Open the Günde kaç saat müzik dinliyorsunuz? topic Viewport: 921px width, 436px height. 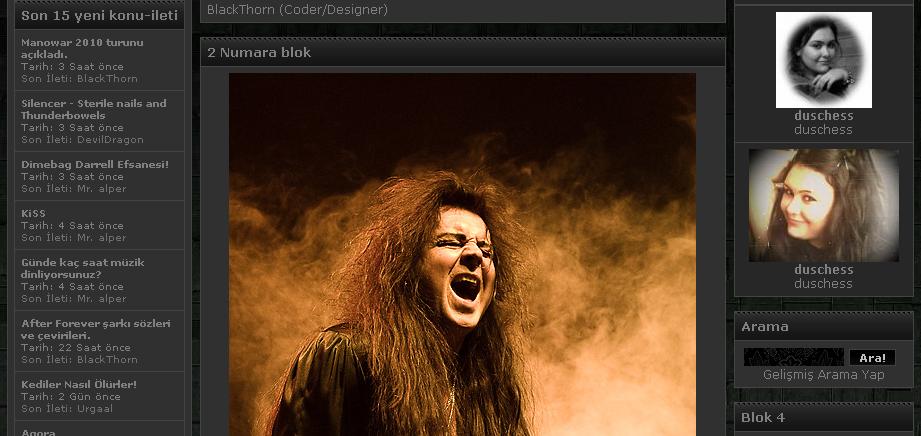pyautogui.click(x=82, y=268)
